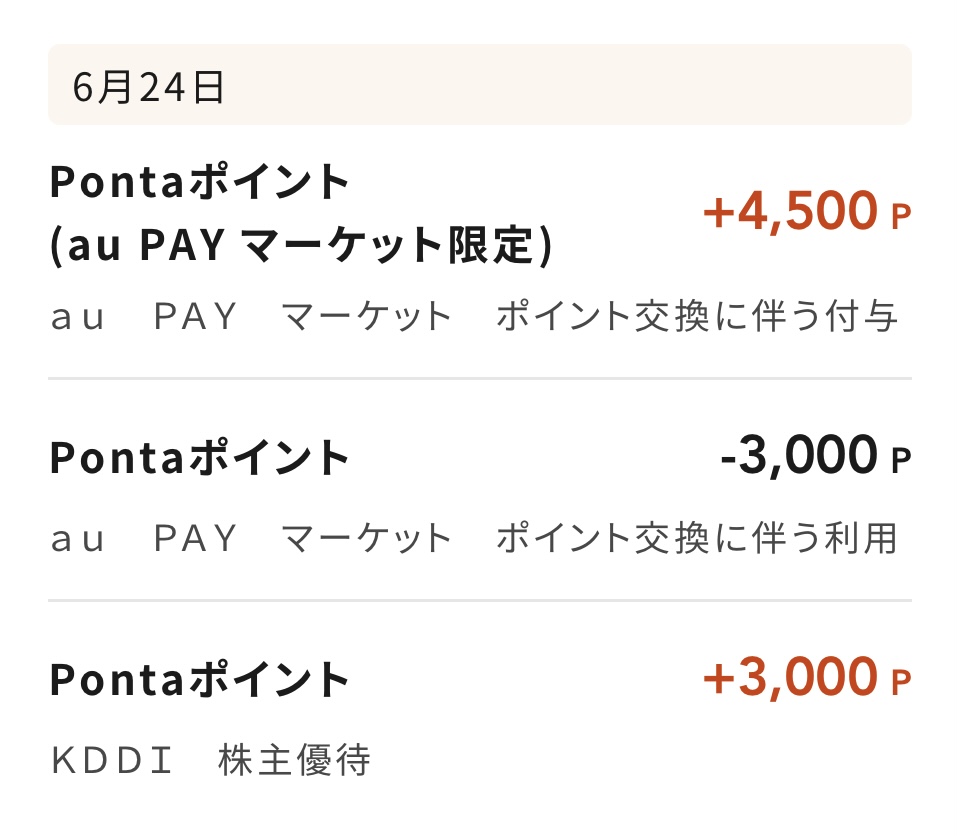
Task: Tap the black P icon beside -3,000
Action: pos(901,461)
